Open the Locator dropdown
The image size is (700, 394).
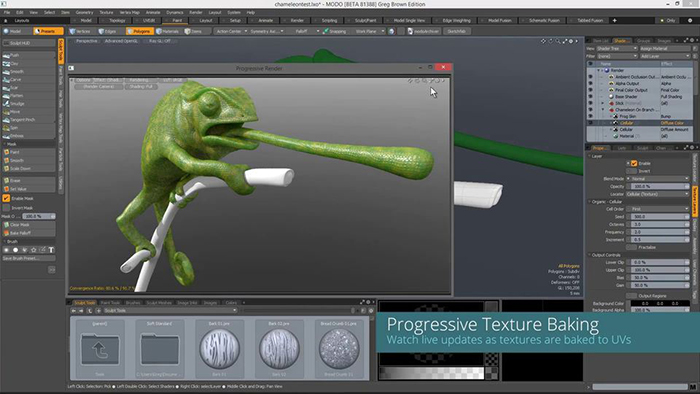click(x=658, y=194)
